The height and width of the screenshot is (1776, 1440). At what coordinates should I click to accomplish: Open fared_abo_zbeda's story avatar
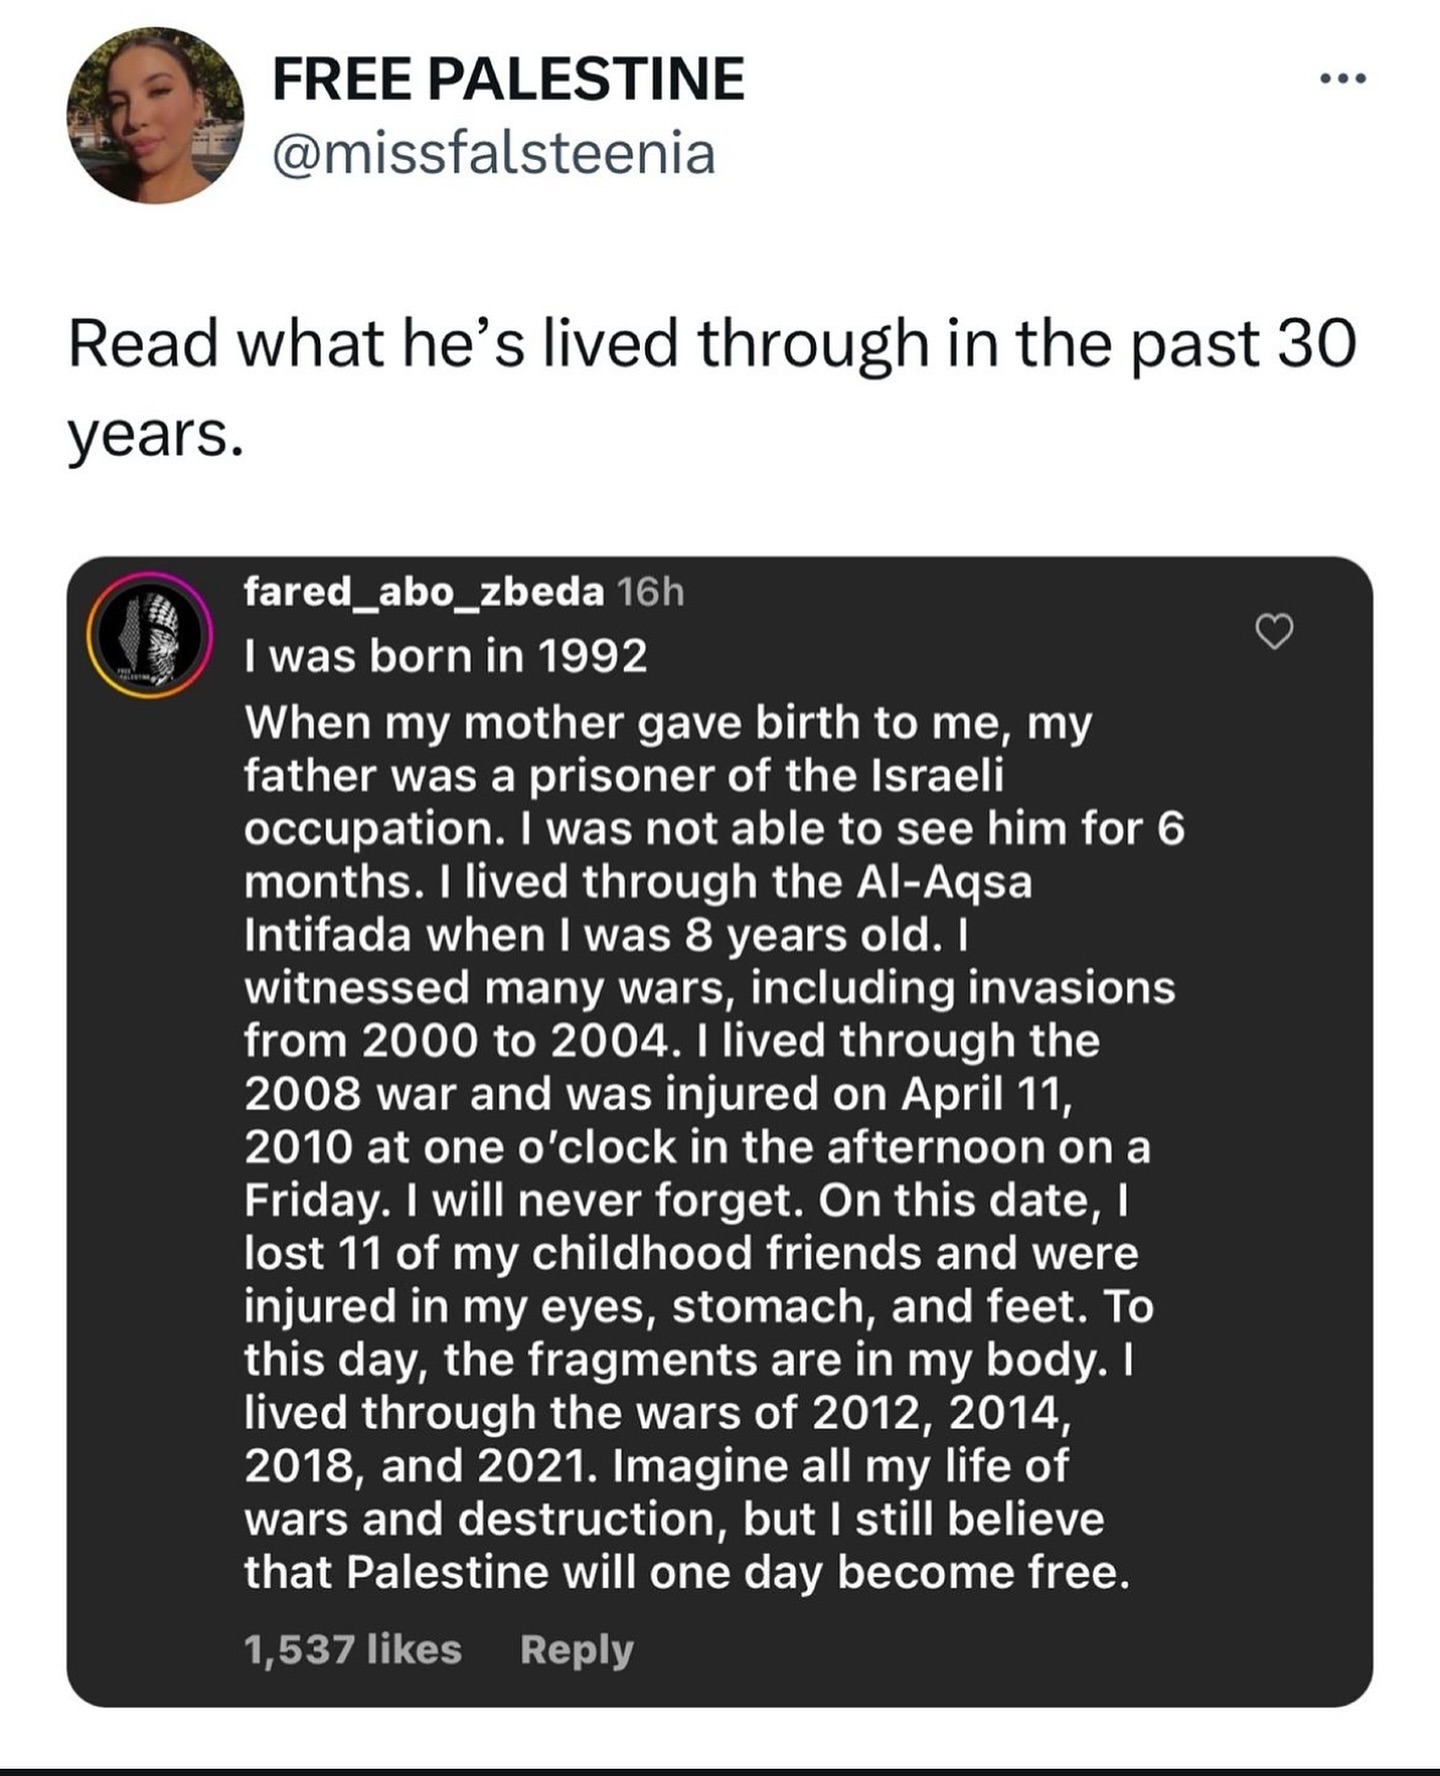point(150,635)
